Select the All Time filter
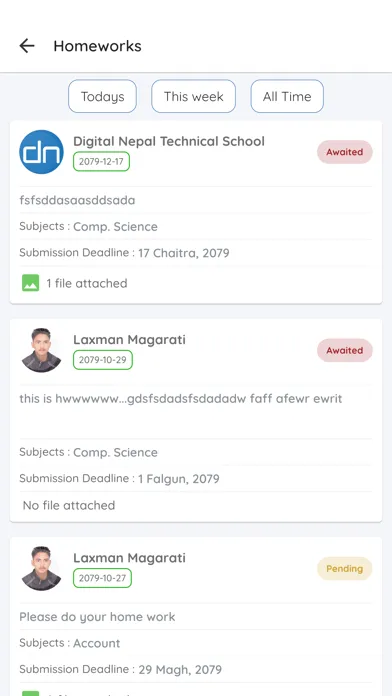 point(287,96)
